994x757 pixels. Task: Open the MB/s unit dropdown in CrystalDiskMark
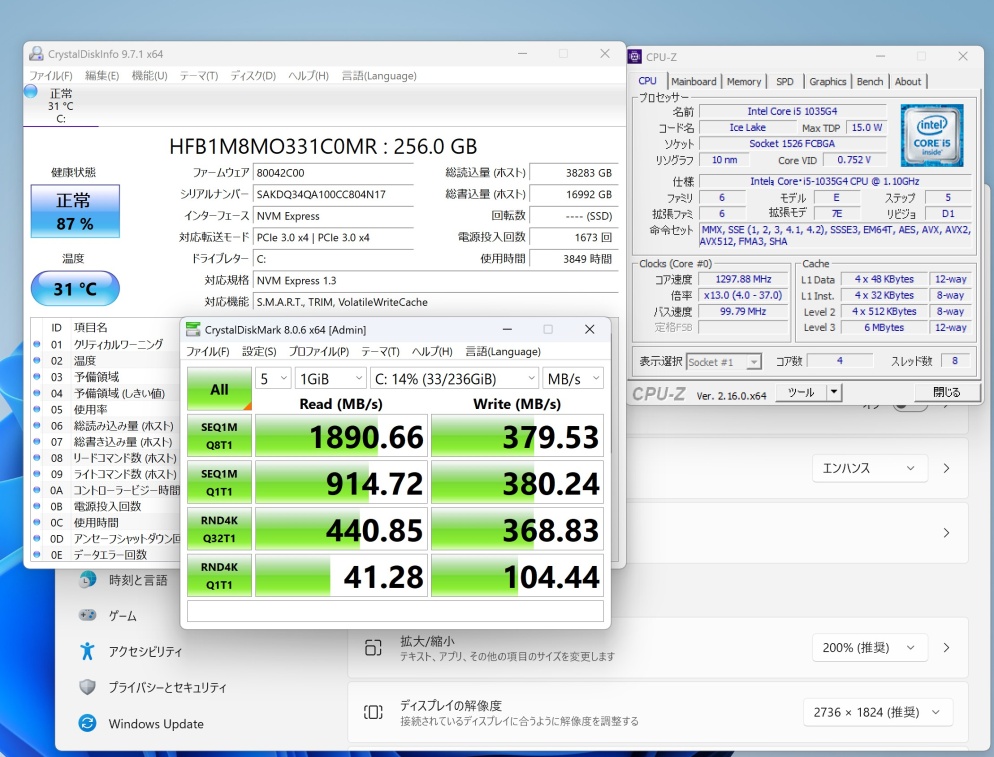(573, 378)
